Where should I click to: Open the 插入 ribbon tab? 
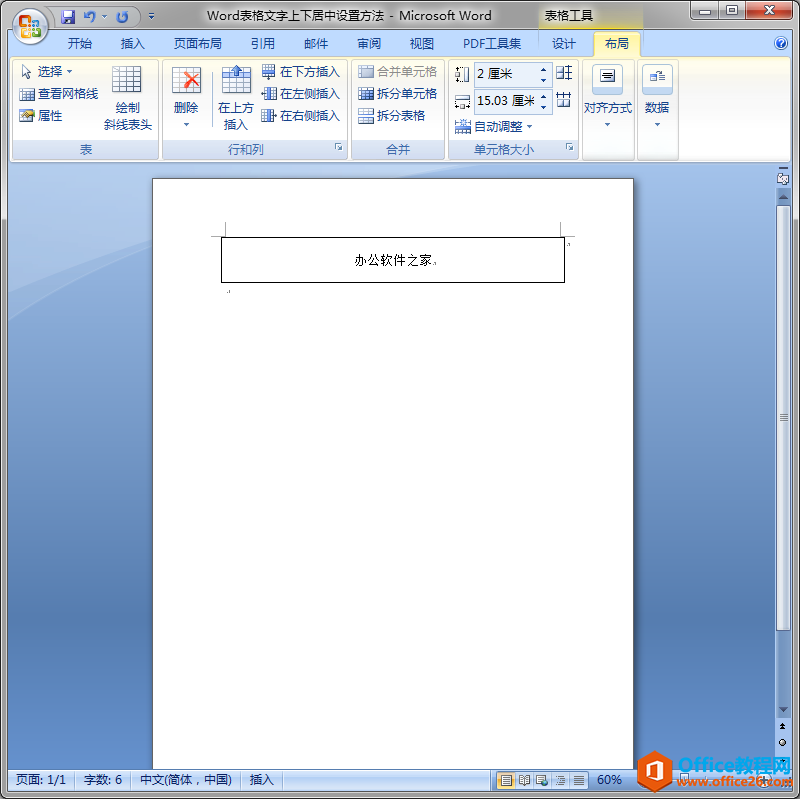(x=133, y=44)
